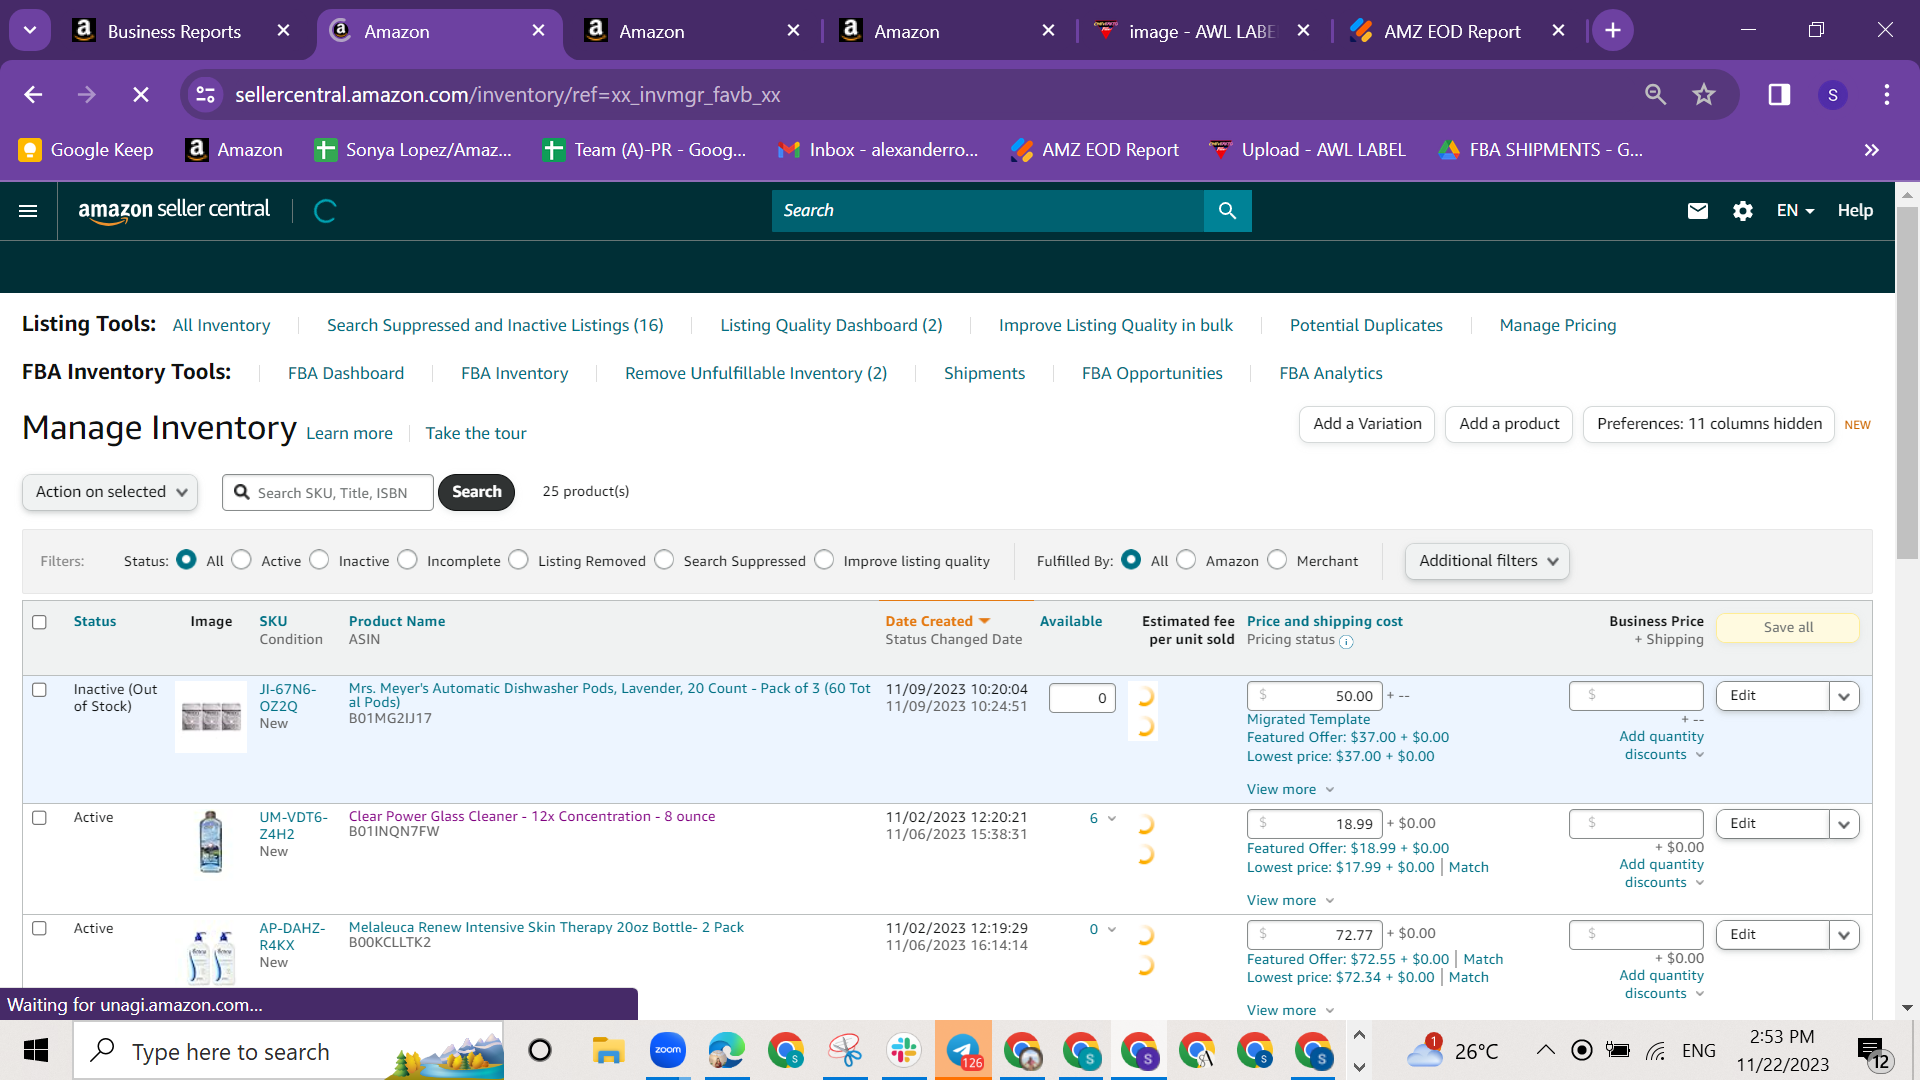Screen dimensions: 1920x1080
Task: Go back using browser back arrow
Action: tap(33, 95)
